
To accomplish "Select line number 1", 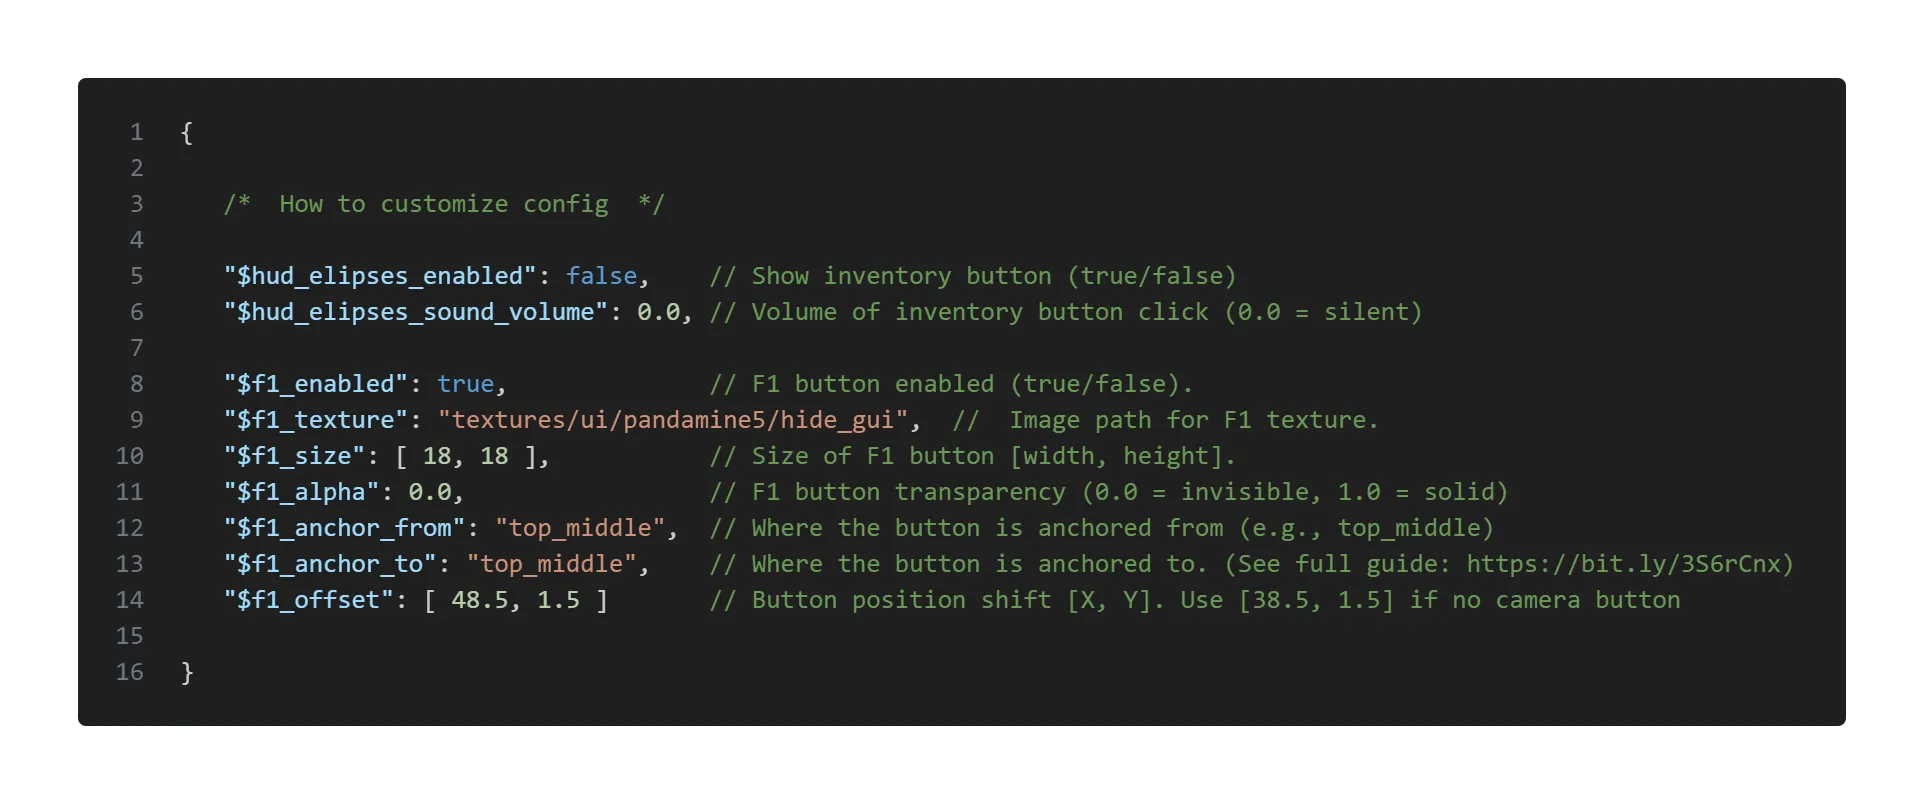I will point(137,132).
